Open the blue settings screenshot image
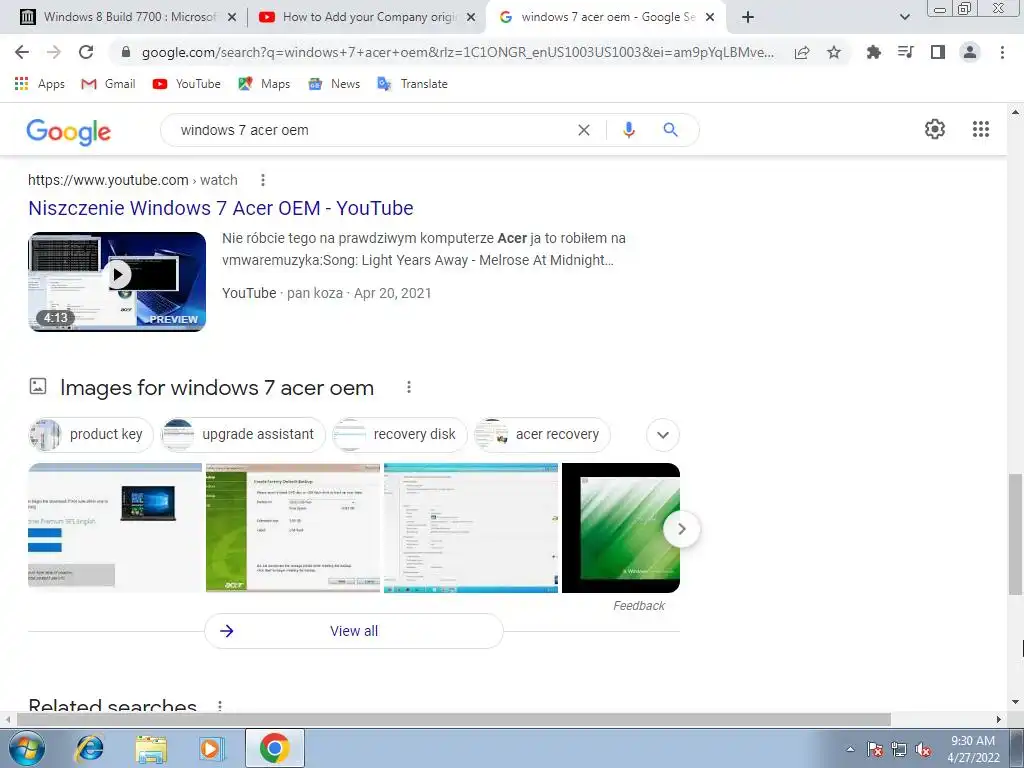 [x=471, y=528]
